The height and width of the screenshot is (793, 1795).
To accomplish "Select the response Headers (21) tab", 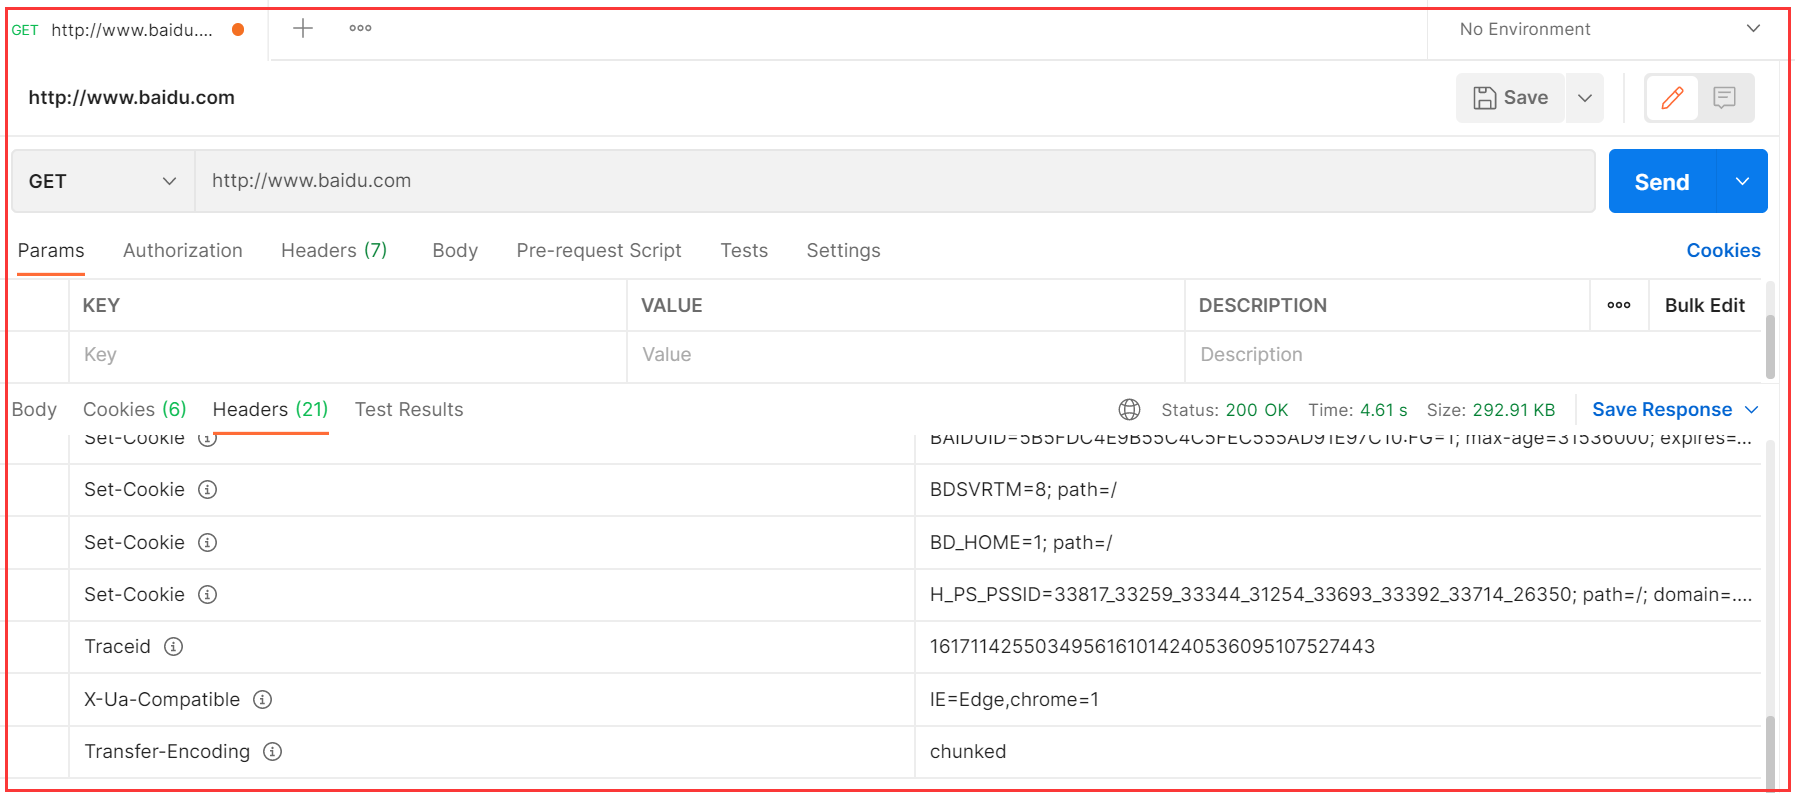I will pos(270,409).
